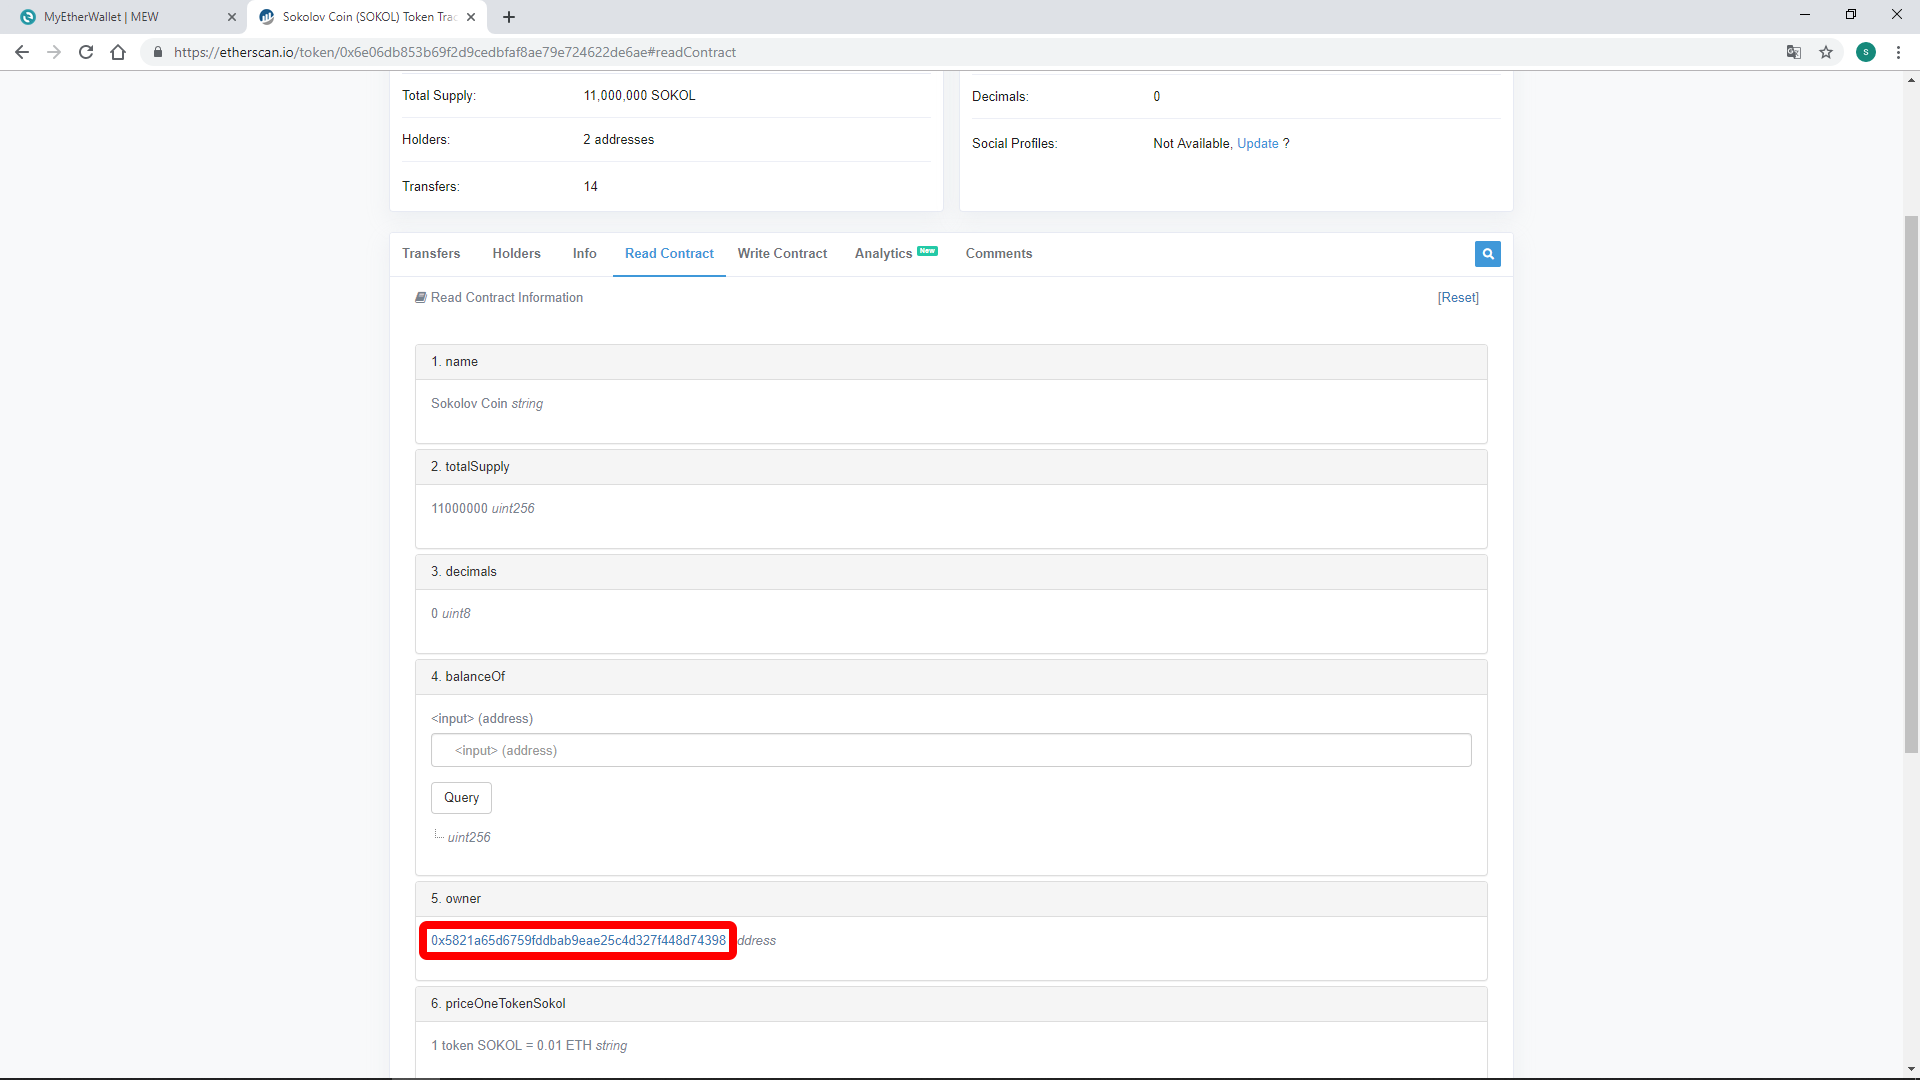The height and width of the screenshot is (1080, 1920).
Task: Switch to the Info tab
Action: [584, 254]
